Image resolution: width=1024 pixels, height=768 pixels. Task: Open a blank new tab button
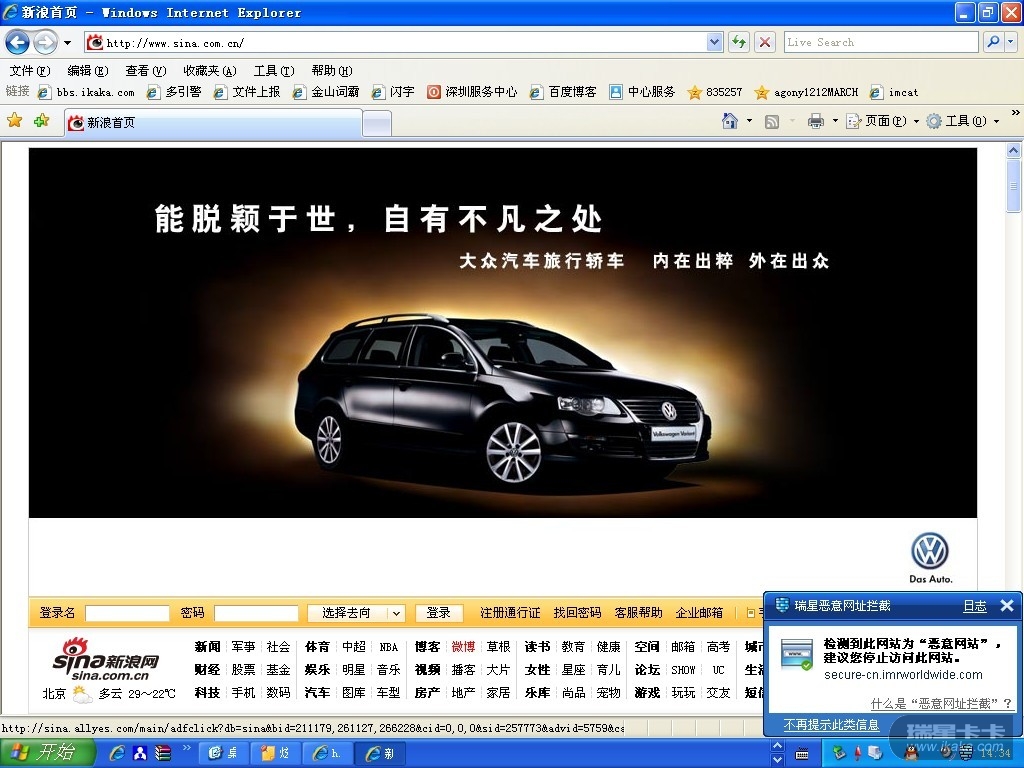tap(377, 123)
